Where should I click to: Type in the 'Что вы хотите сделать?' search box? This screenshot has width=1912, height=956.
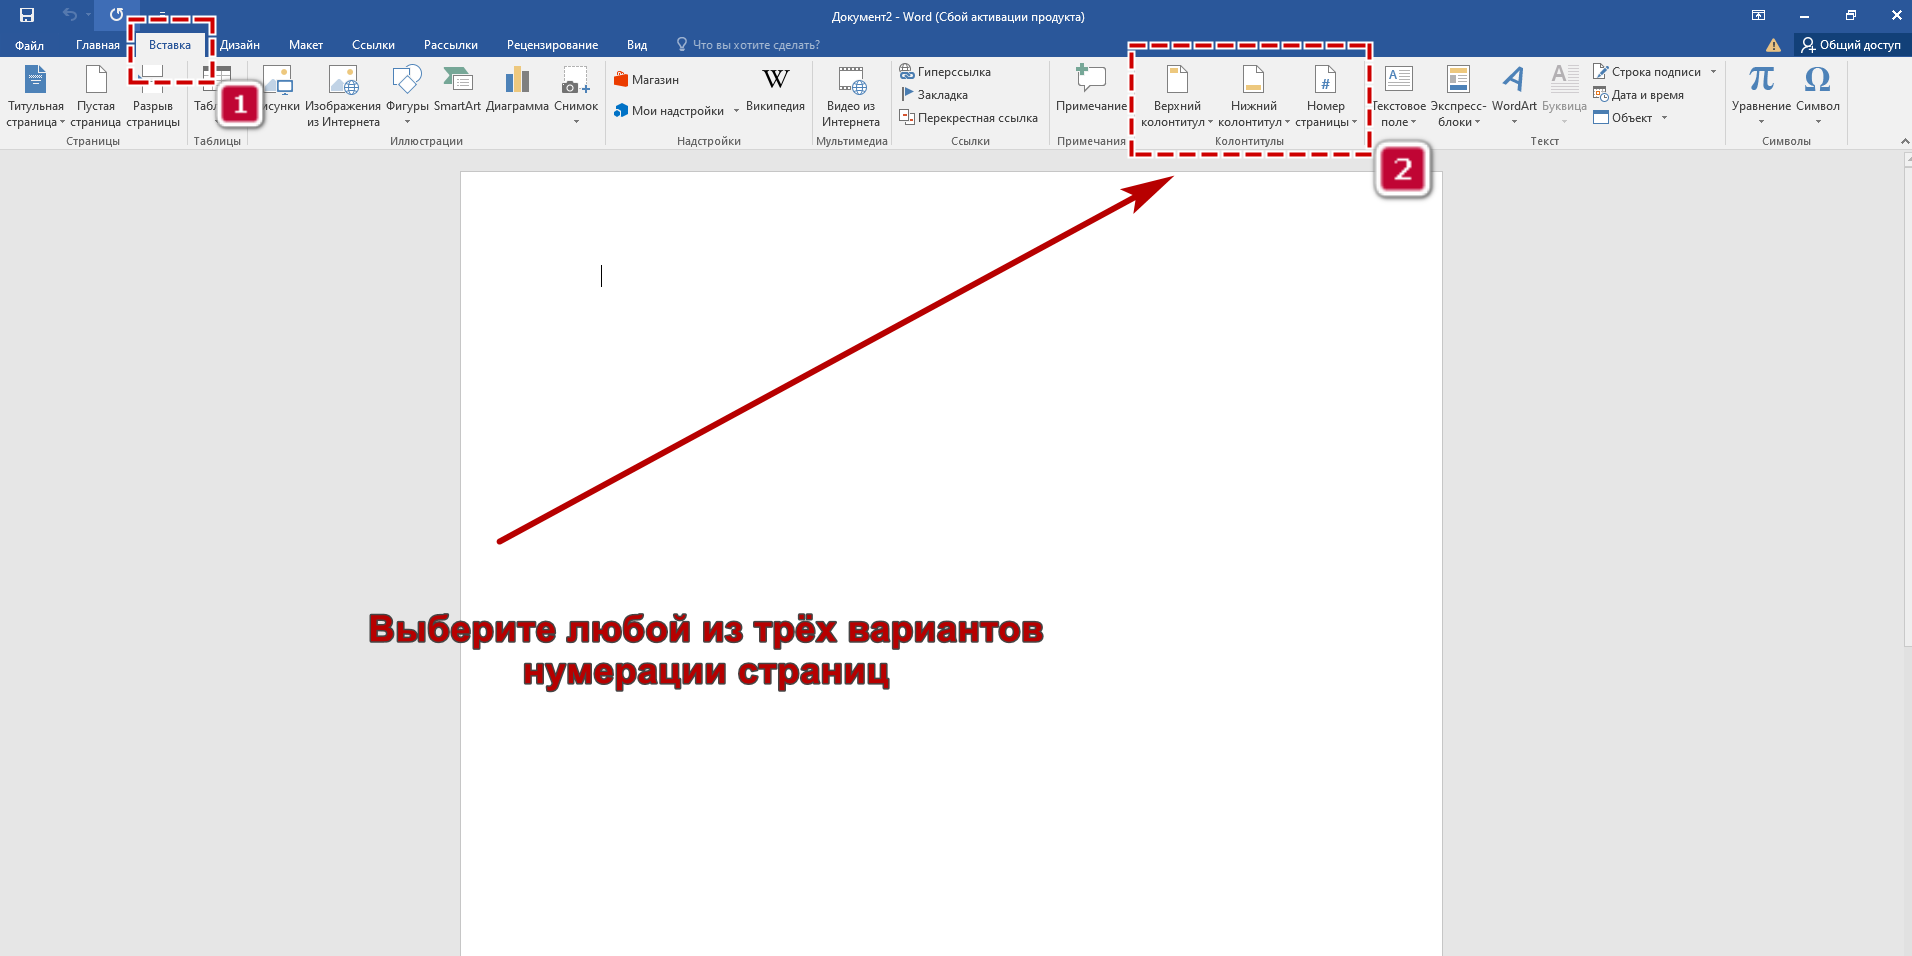pyautogui.click(x=756, y=45)
